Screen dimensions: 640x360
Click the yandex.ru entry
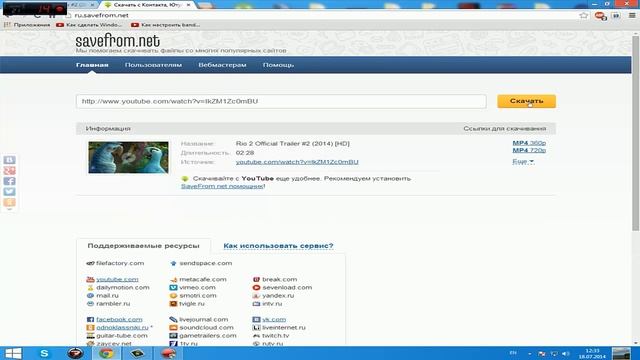[273, 296]
